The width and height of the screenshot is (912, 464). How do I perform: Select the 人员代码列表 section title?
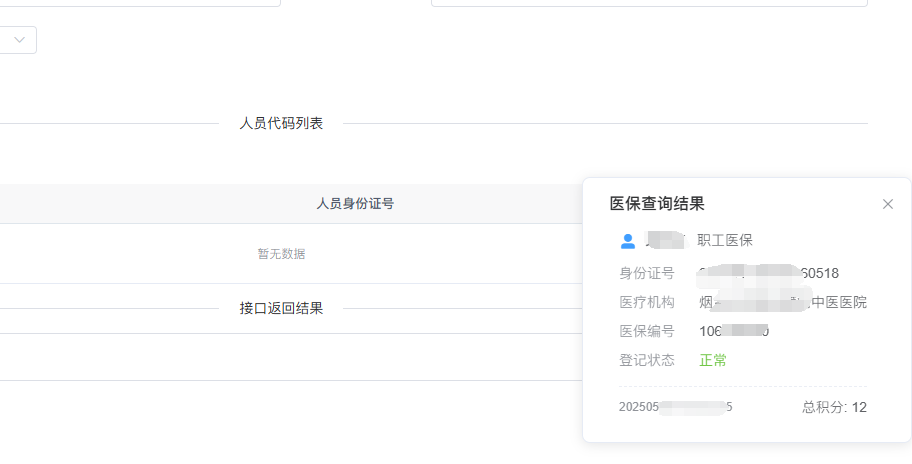[281, 124]
